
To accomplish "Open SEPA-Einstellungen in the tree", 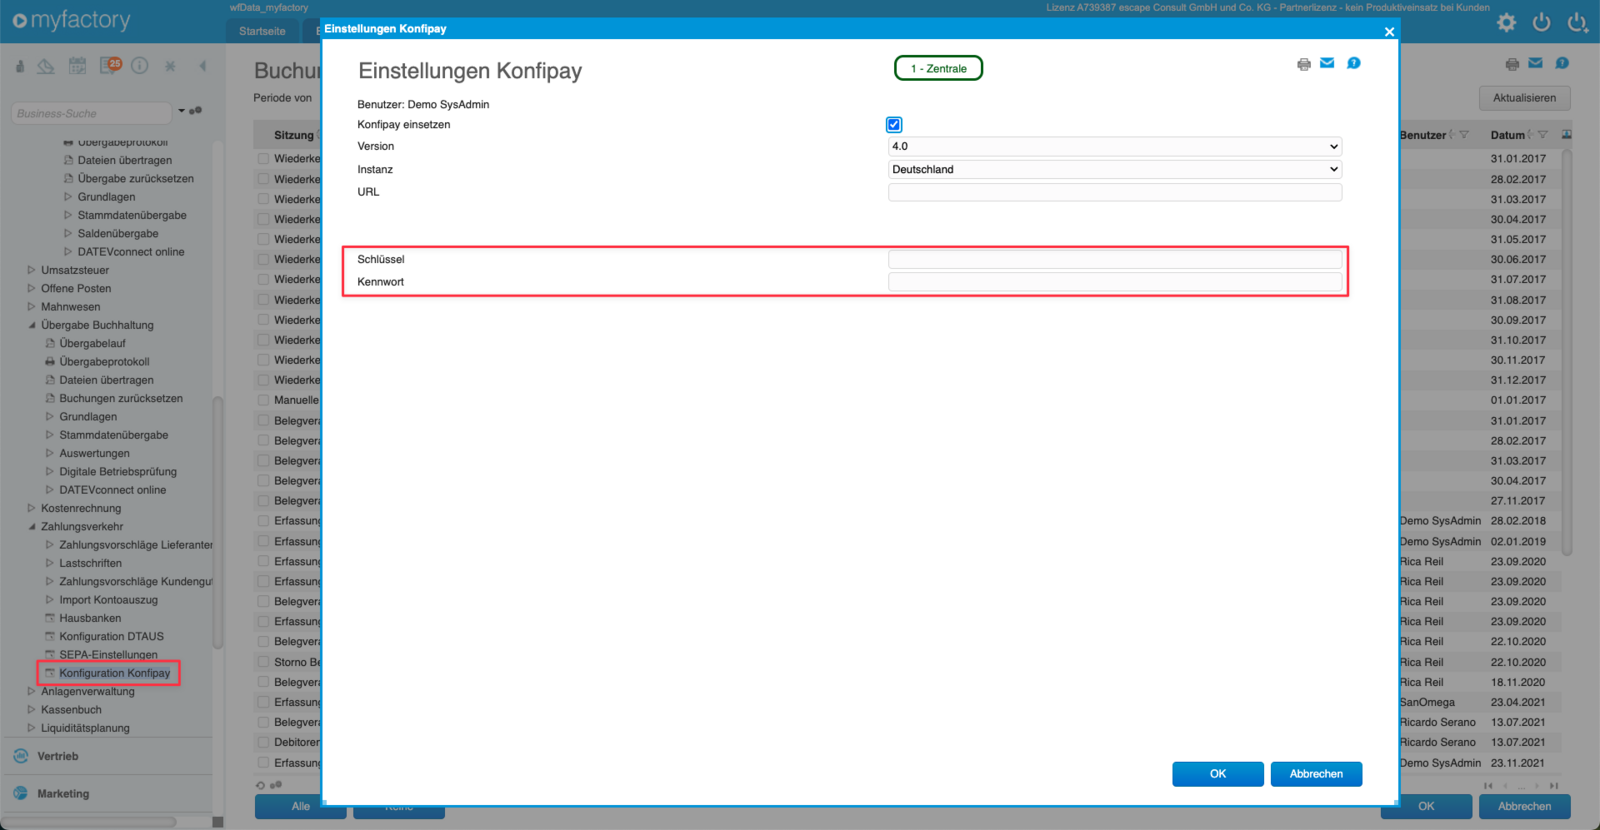I will click(108, 655).
